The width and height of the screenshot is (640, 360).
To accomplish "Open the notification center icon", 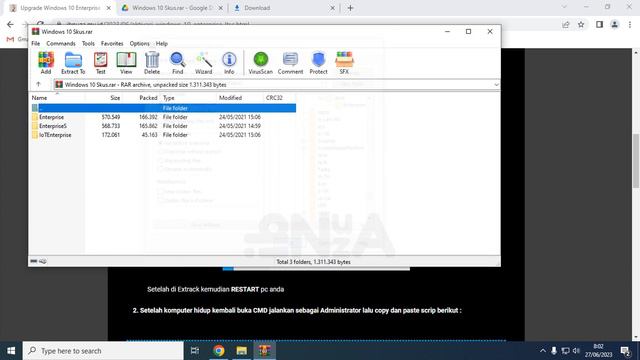I will pyautogui.click(x=625, y=351).
